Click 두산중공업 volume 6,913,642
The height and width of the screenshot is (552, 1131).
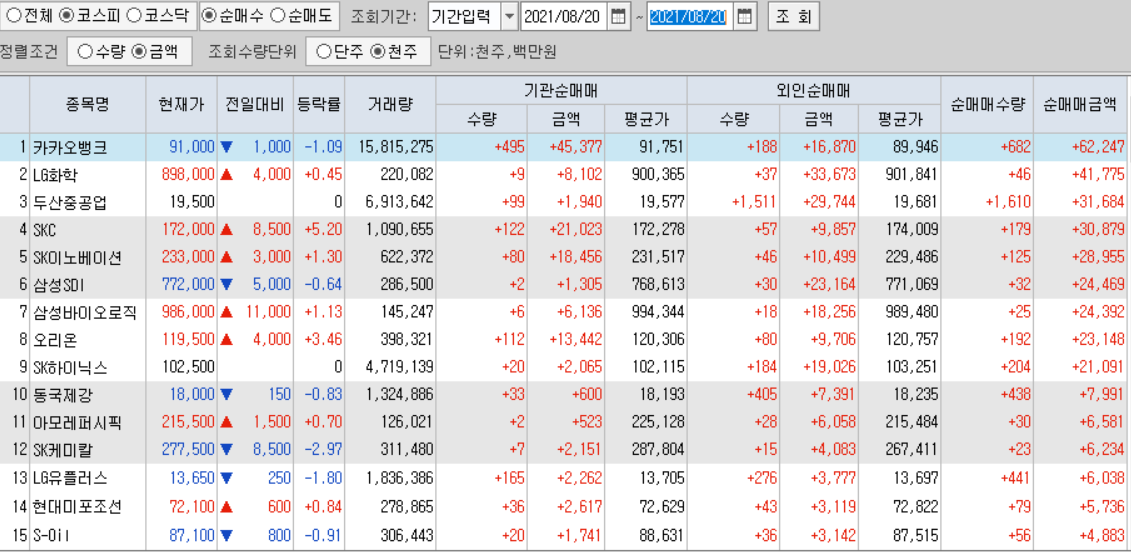click(x=400, y=202)
